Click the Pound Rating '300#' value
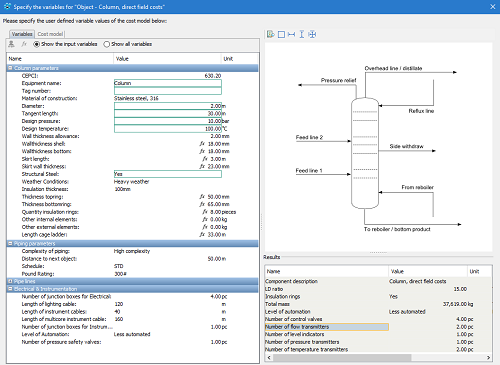The image size is (500, 365). 120,274
